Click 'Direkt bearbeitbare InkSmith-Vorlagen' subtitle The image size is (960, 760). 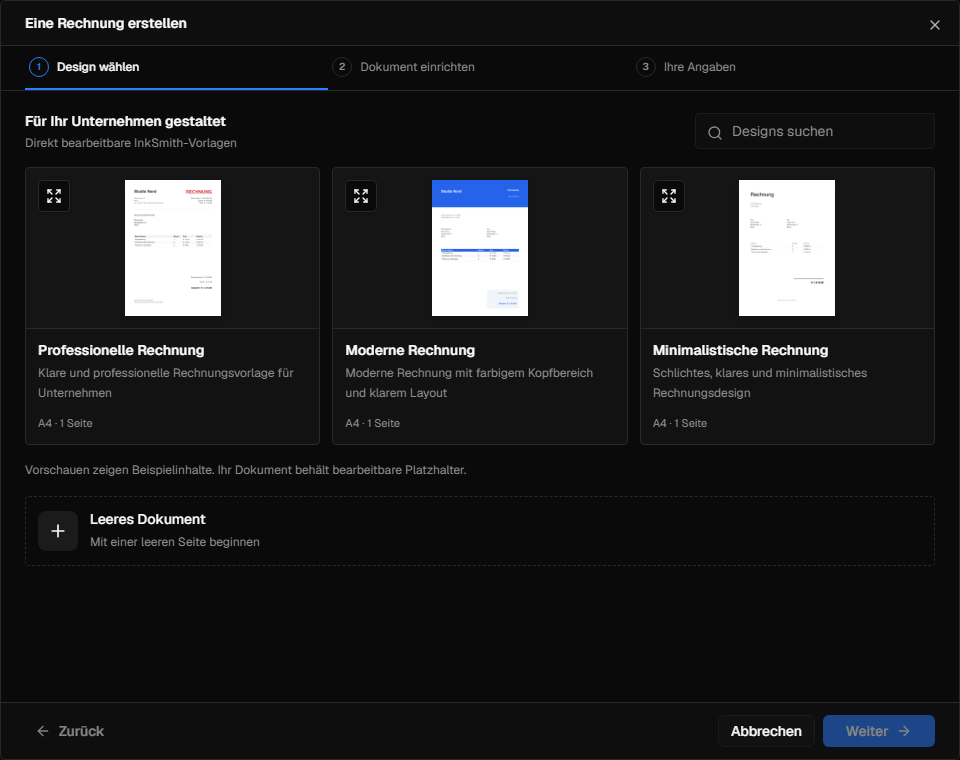tap(131, 143)
